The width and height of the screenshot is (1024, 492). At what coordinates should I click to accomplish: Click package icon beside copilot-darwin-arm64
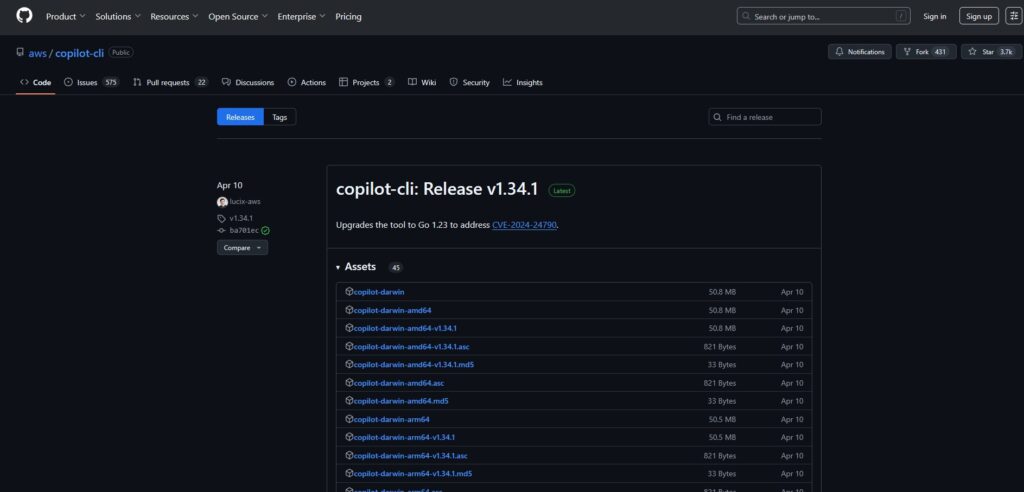point(349,419)
